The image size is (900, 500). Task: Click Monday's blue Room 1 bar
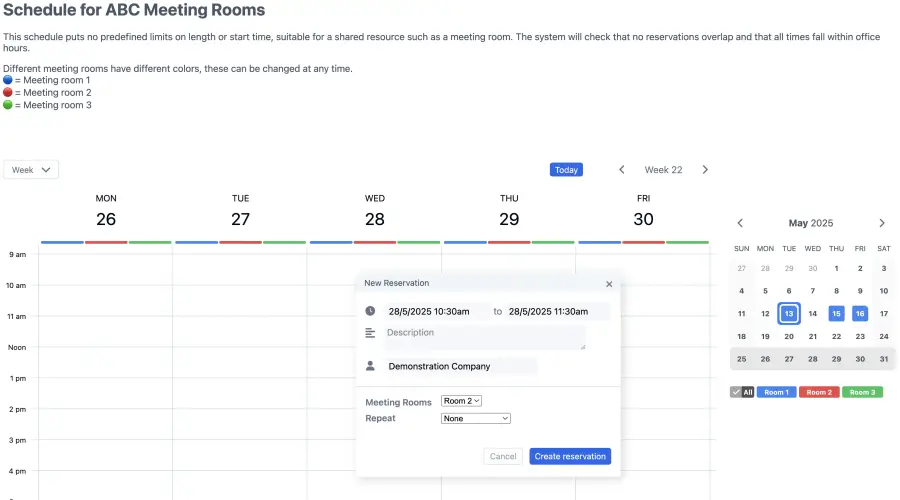(62, 242)
